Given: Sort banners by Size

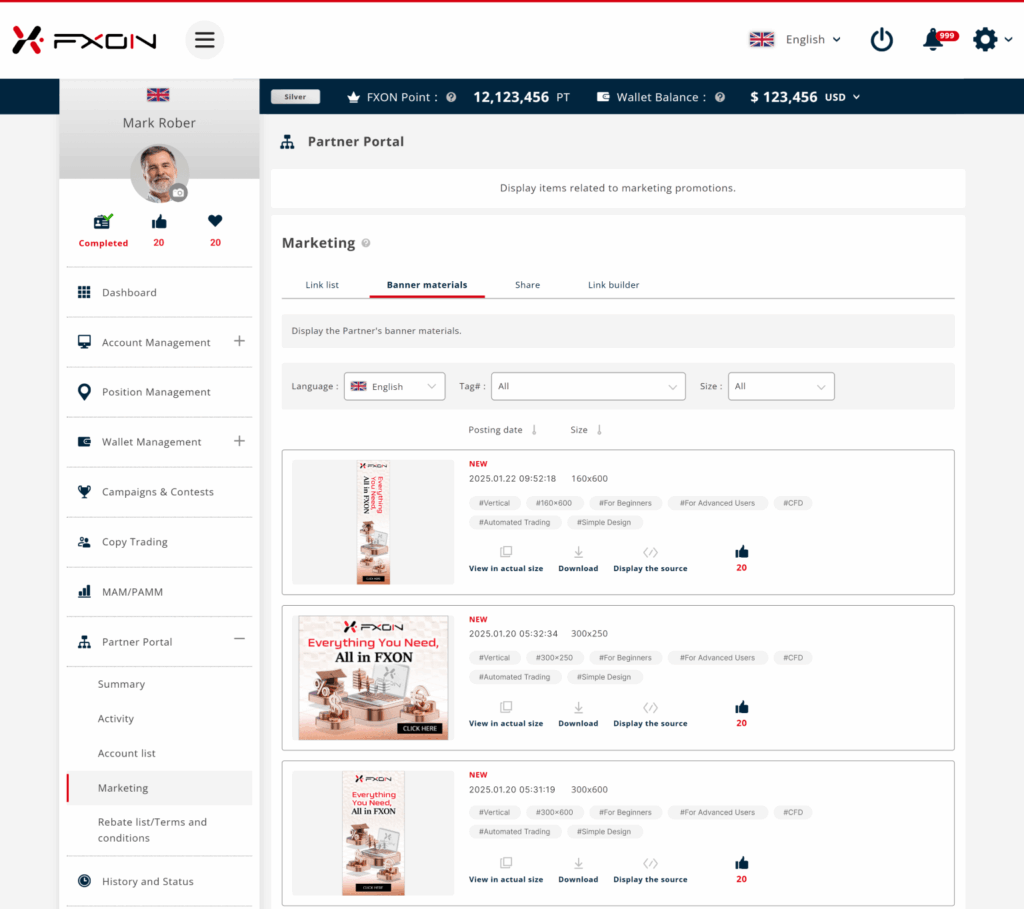Looking at the screenshot, I should [x=586, y=430].
